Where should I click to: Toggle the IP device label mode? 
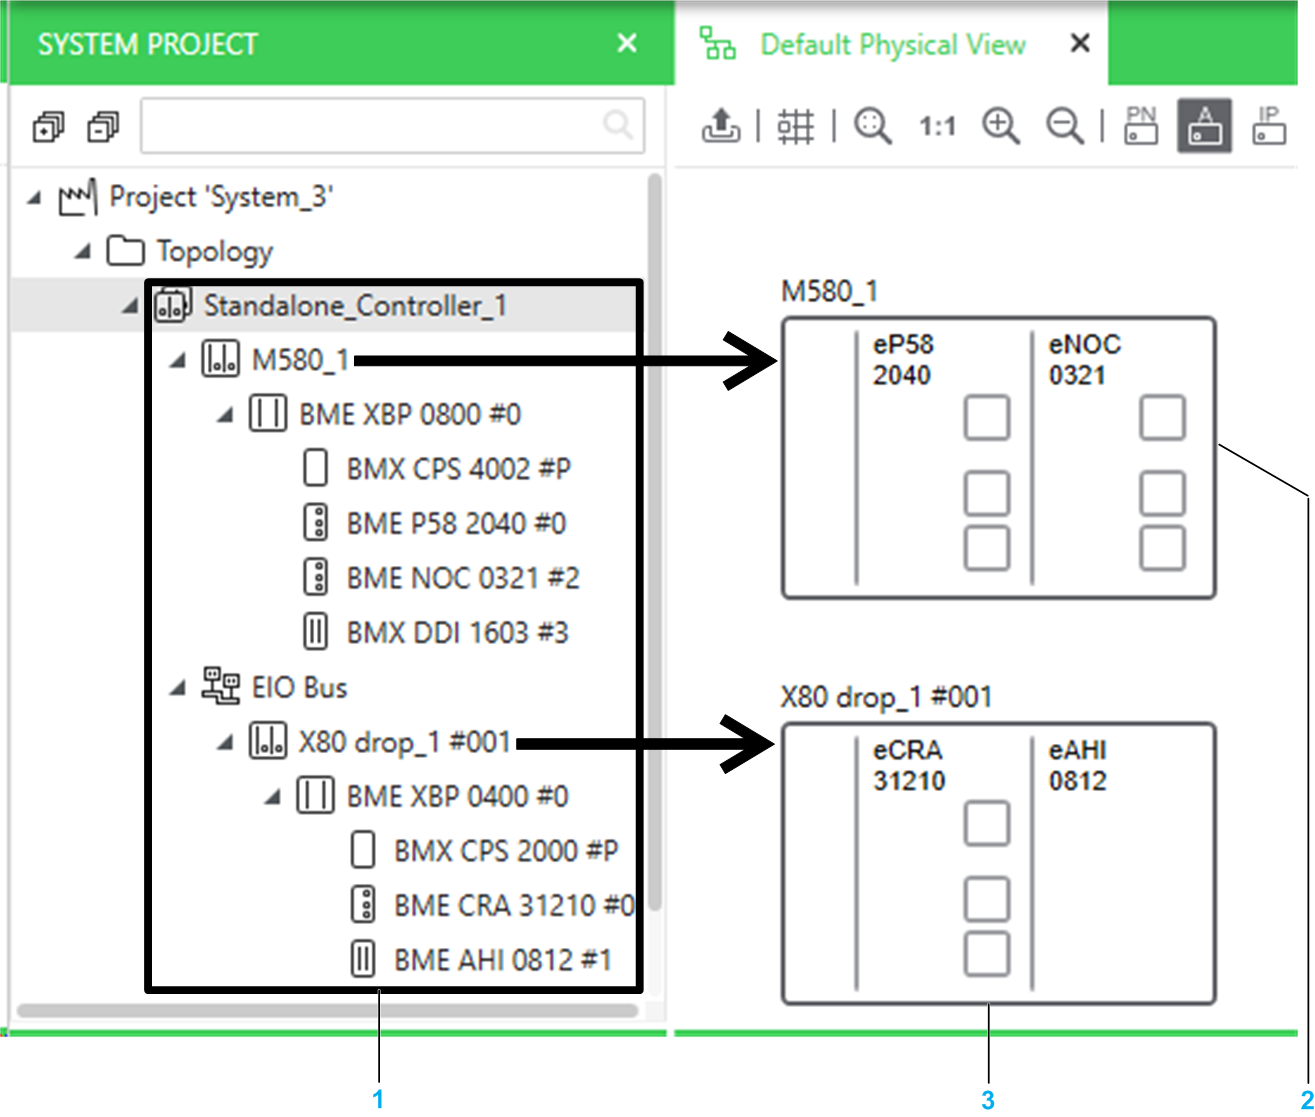1268,126
